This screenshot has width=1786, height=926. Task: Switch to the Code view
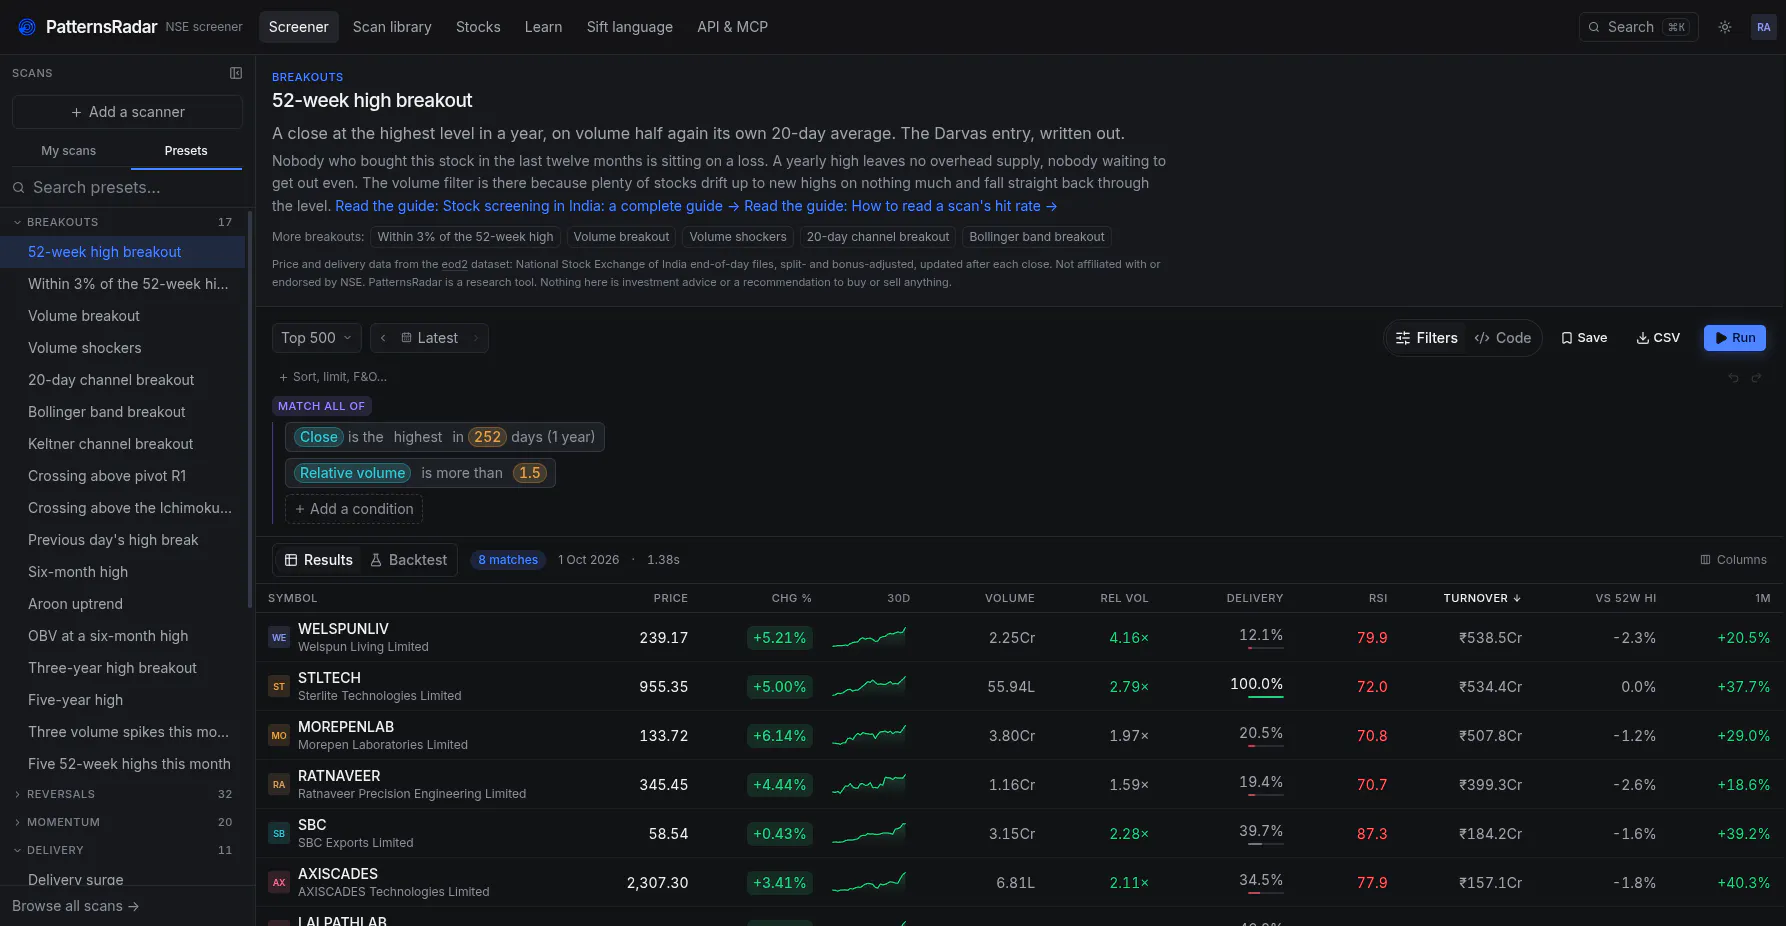click(x=1503, y=338)
